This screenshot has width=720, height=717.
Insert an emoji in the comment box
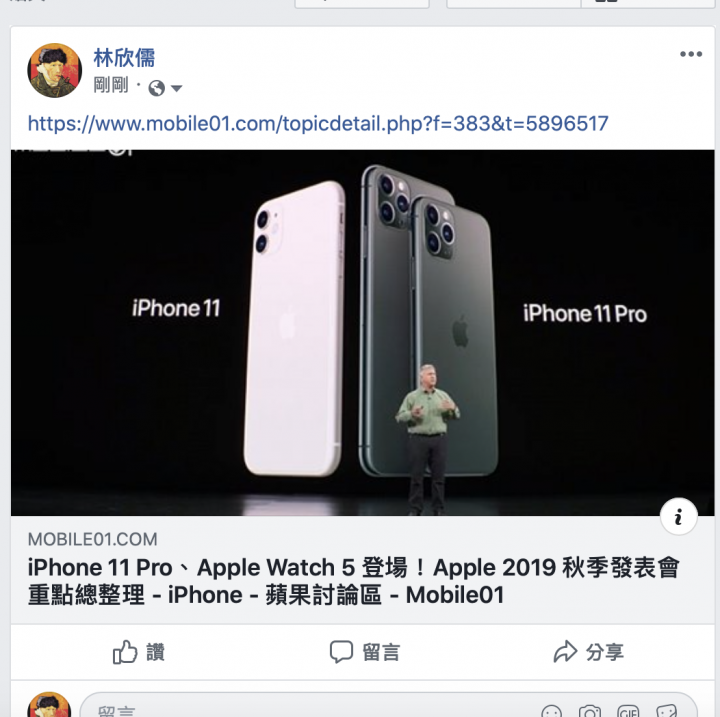pos(551,711)
